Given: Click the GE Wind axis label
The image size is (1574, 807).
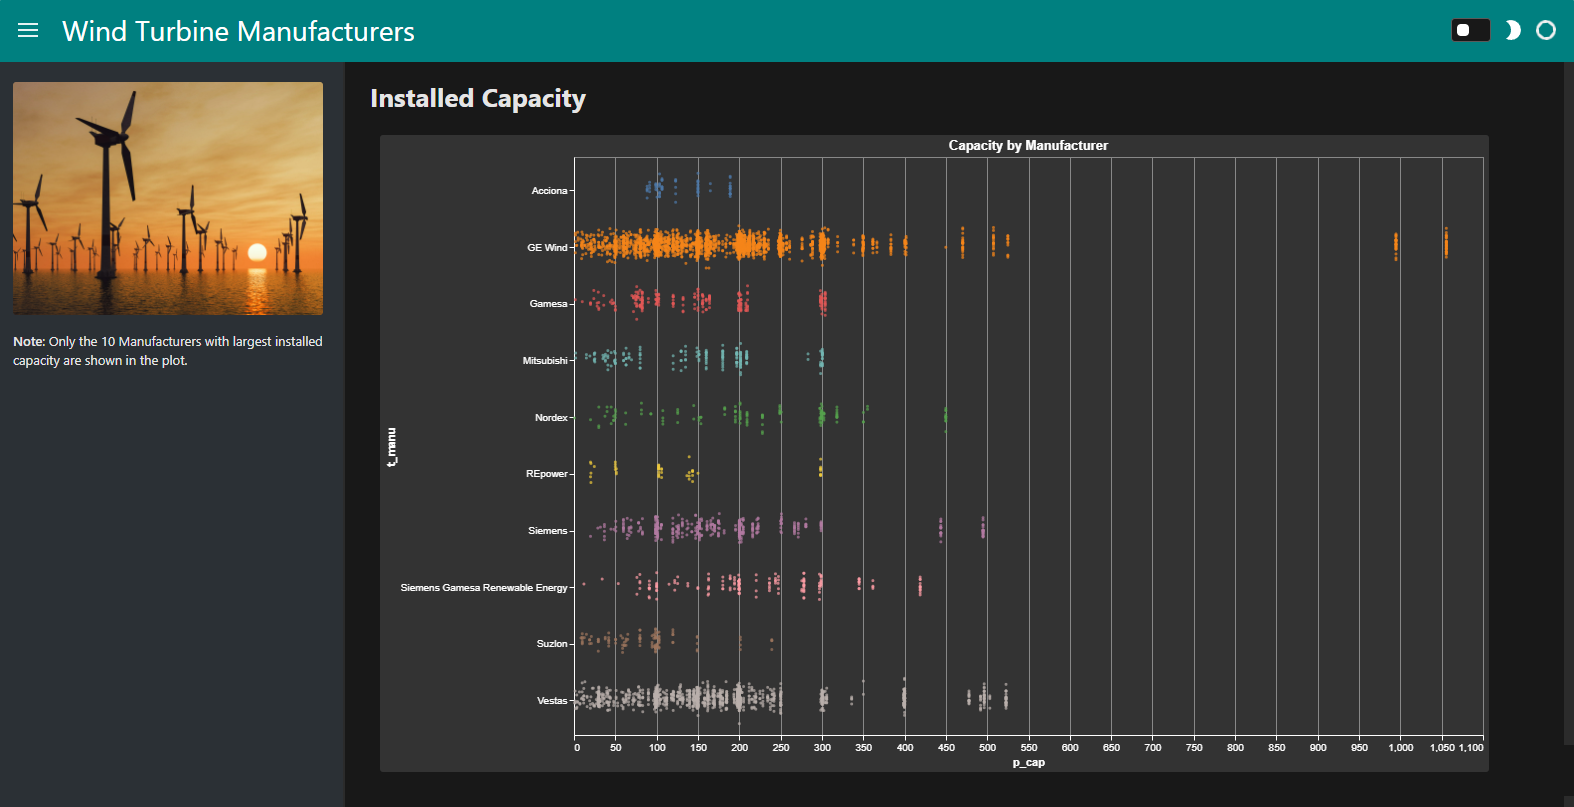Looking at the screenshot, I should (x=547, y=247).
